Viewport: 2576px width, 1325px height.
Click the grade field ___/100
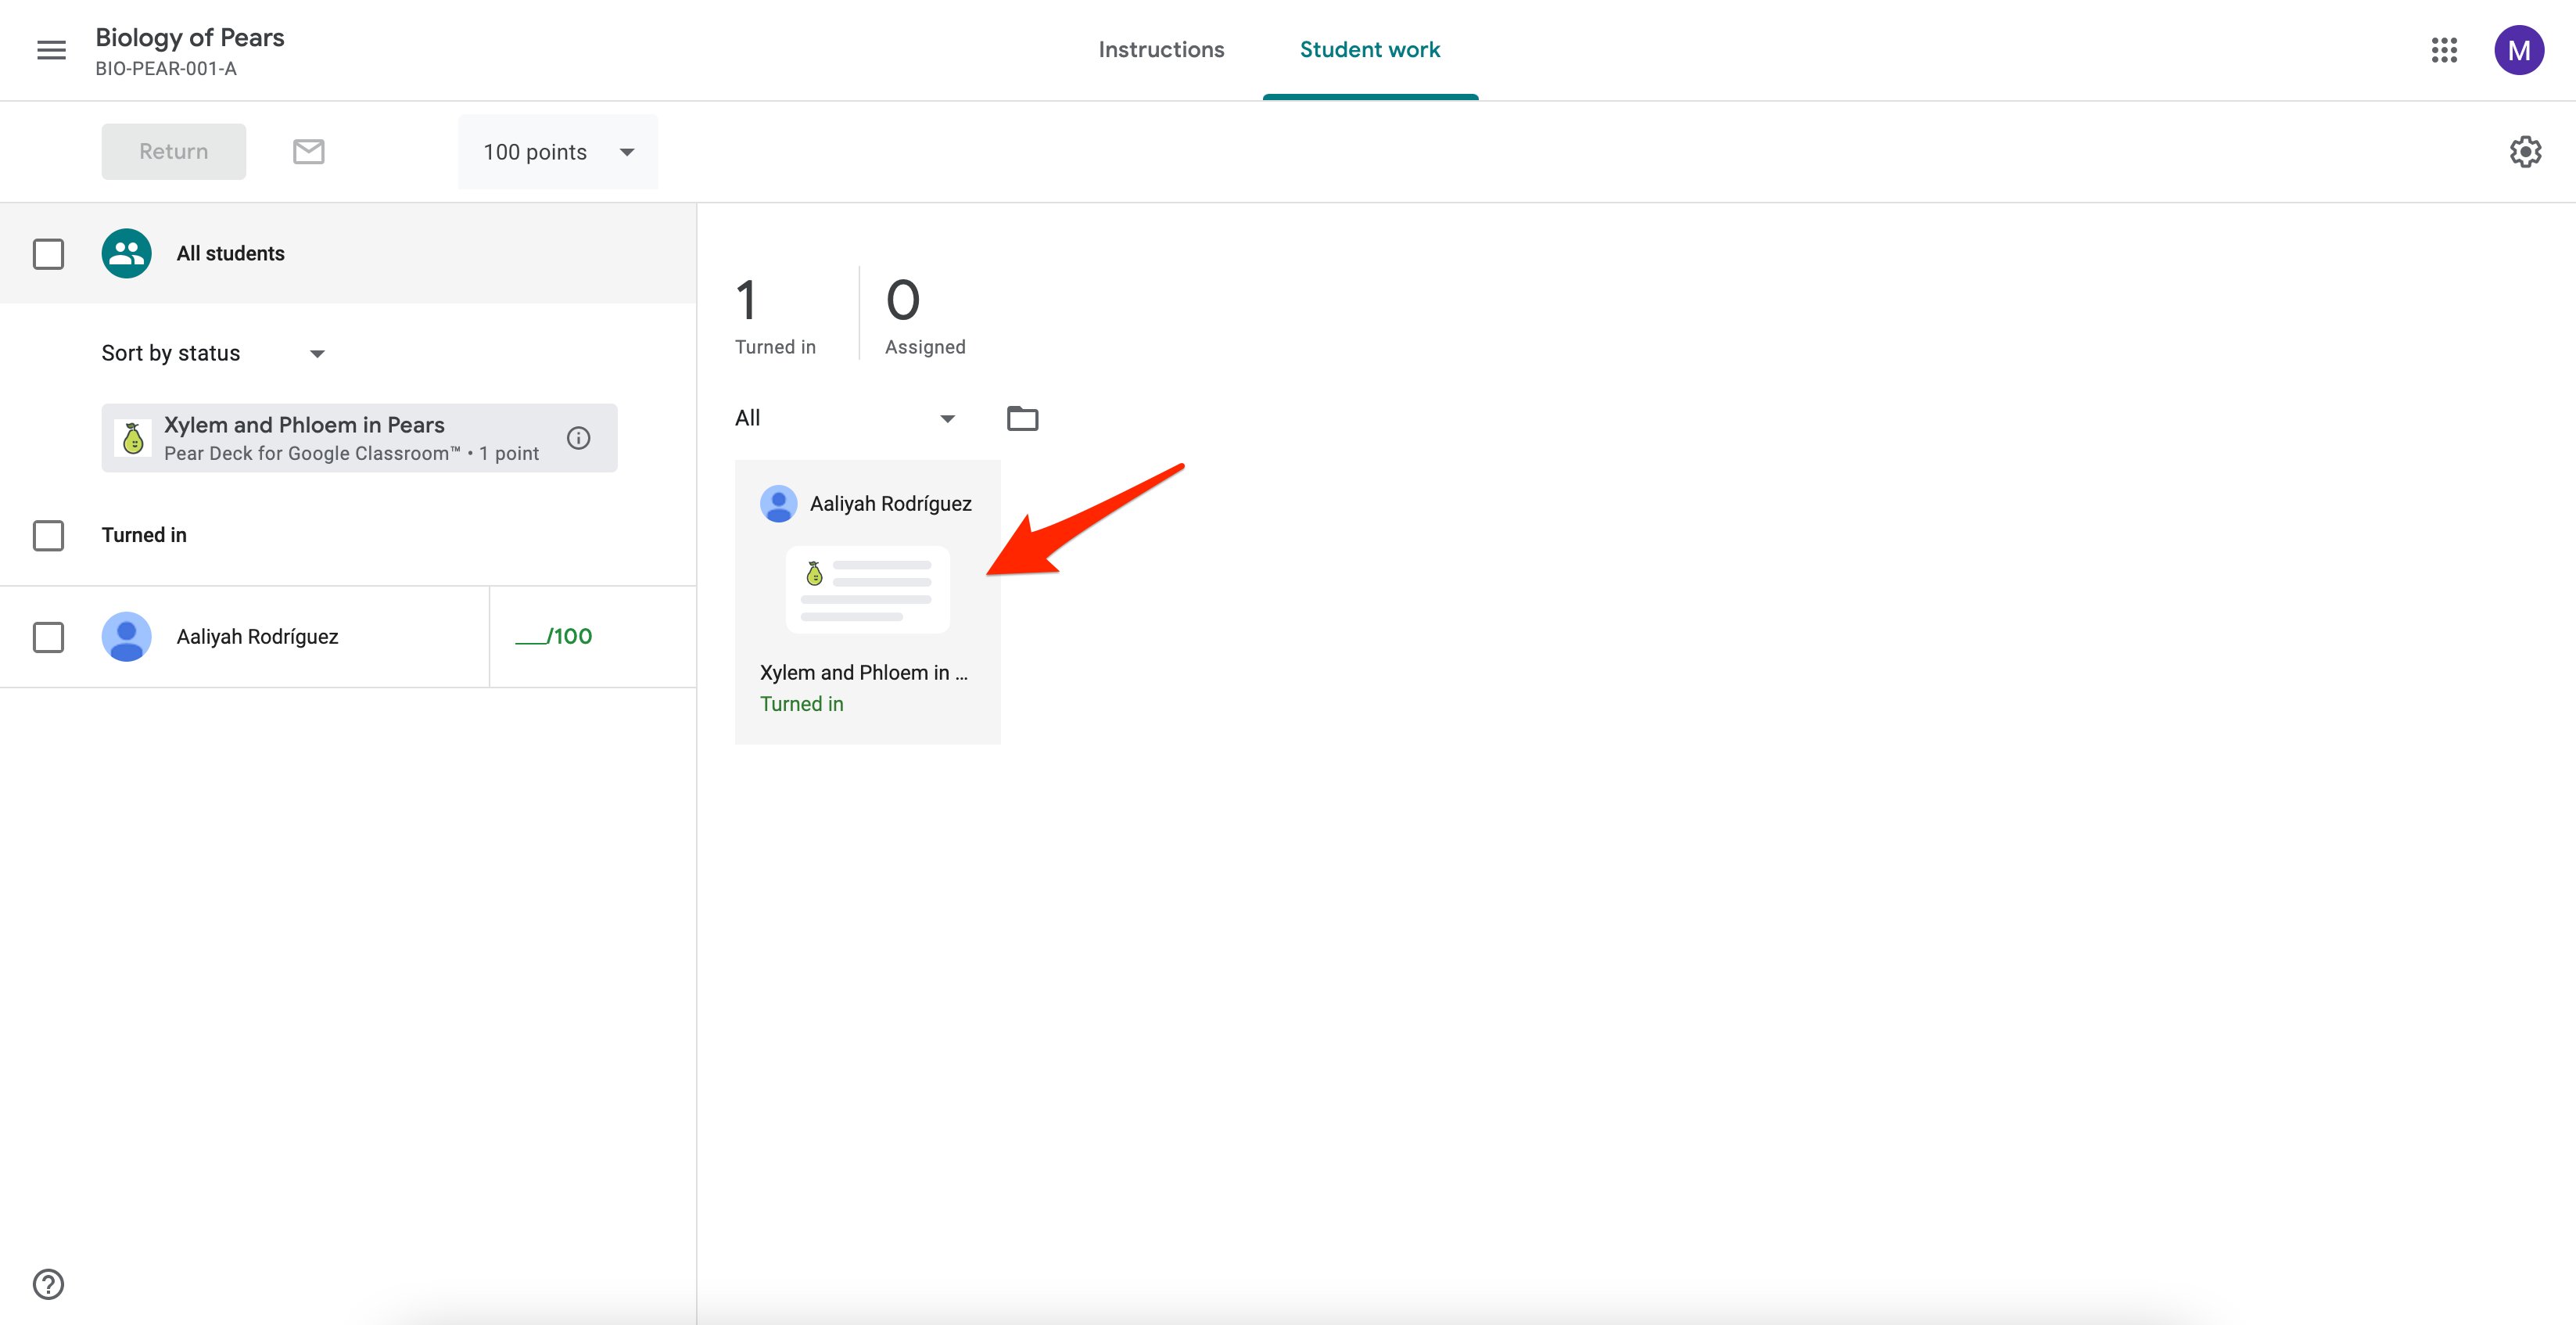[553, 637]
